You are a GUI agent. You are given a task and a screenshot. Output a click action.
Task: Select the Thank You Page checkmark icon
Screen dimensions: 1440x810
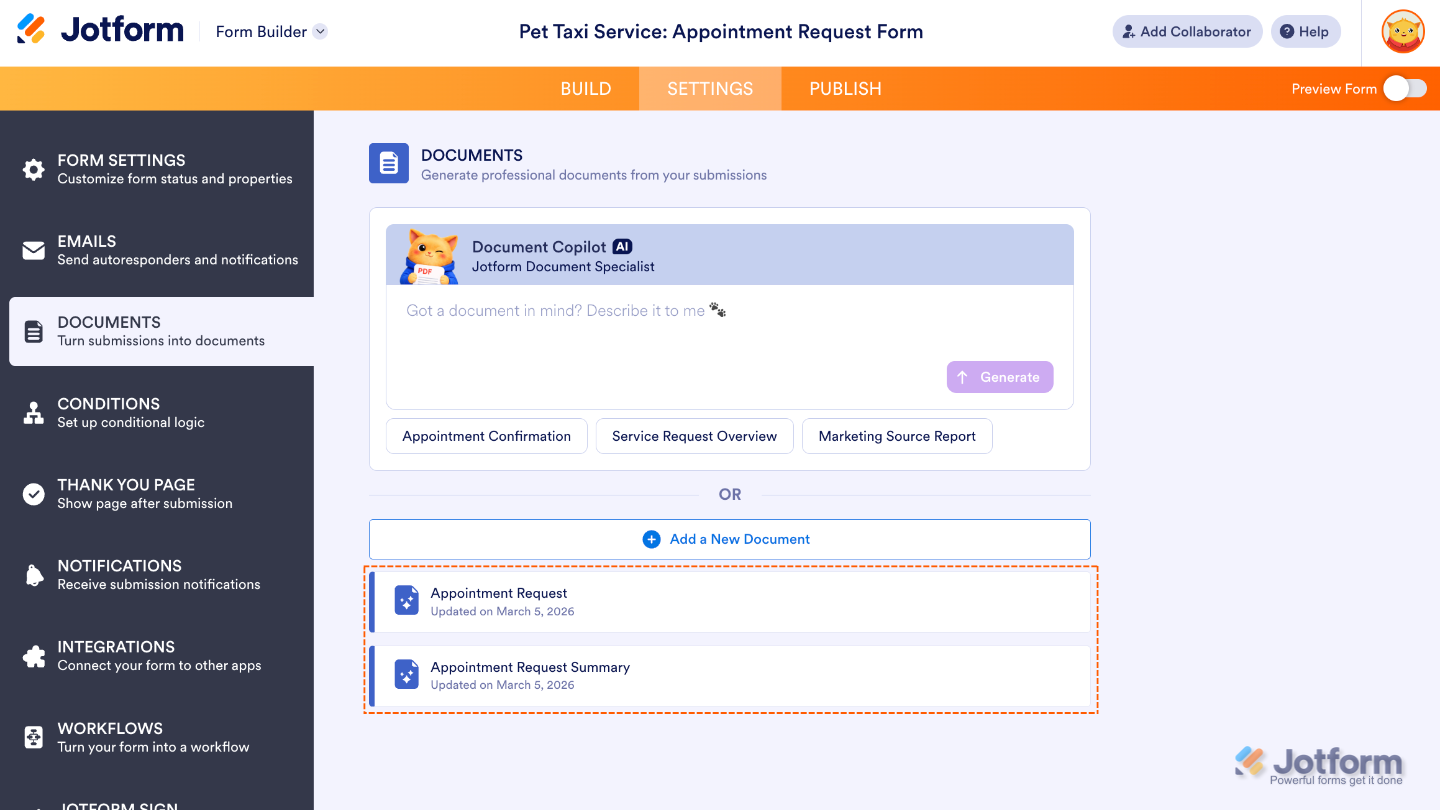coord(34,493)
